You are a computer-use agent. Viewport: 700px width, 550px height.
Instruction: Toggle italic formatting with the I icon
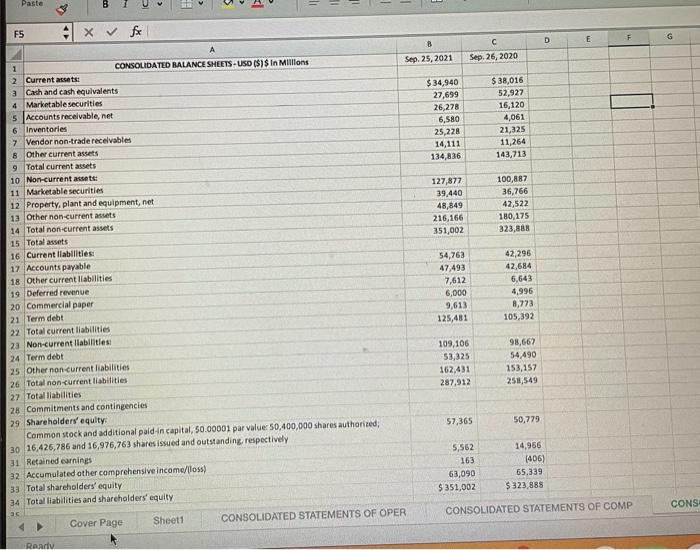[125, 4]
